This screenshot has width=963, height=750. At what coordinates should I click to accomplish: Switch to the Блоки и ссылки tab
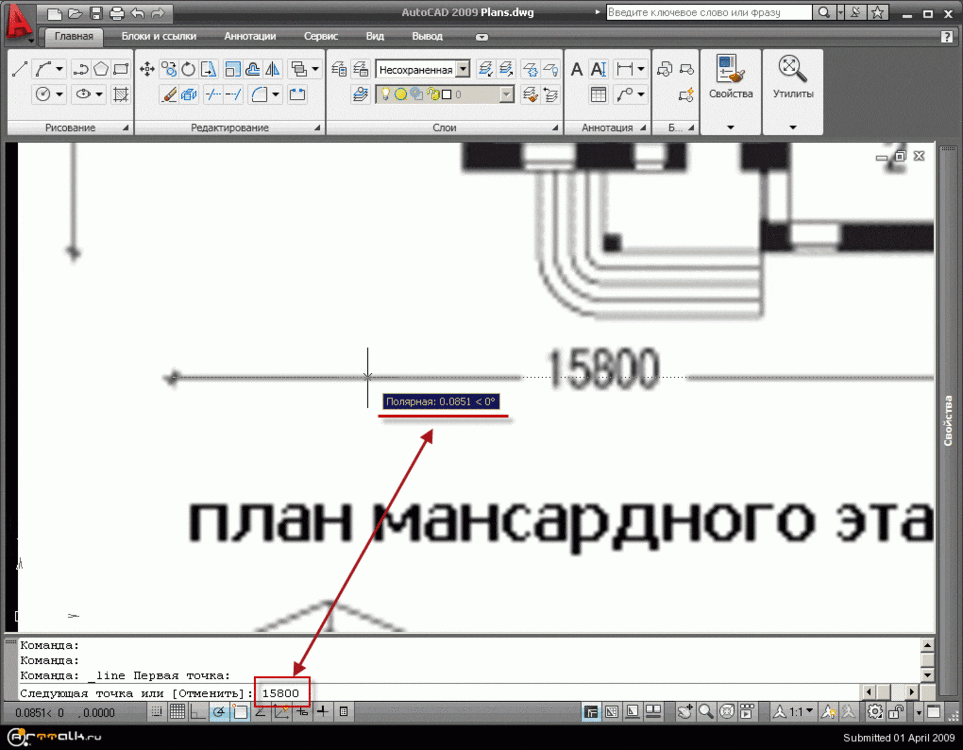click(x=160, y=36)
